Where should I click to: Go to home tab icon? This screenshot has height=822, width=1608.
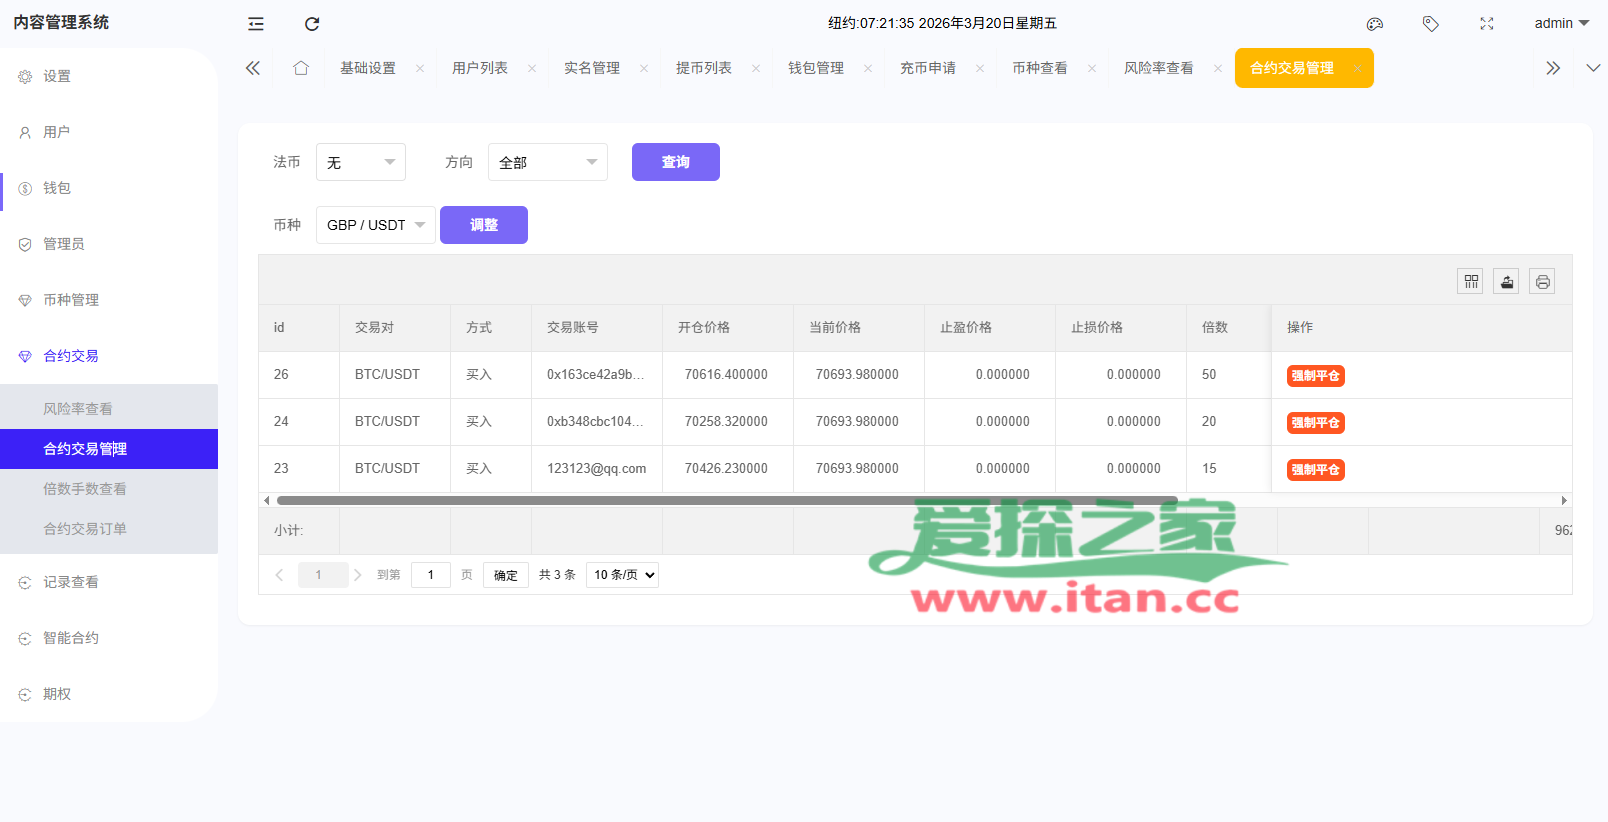pyautogui.click(x=301, y=68)
